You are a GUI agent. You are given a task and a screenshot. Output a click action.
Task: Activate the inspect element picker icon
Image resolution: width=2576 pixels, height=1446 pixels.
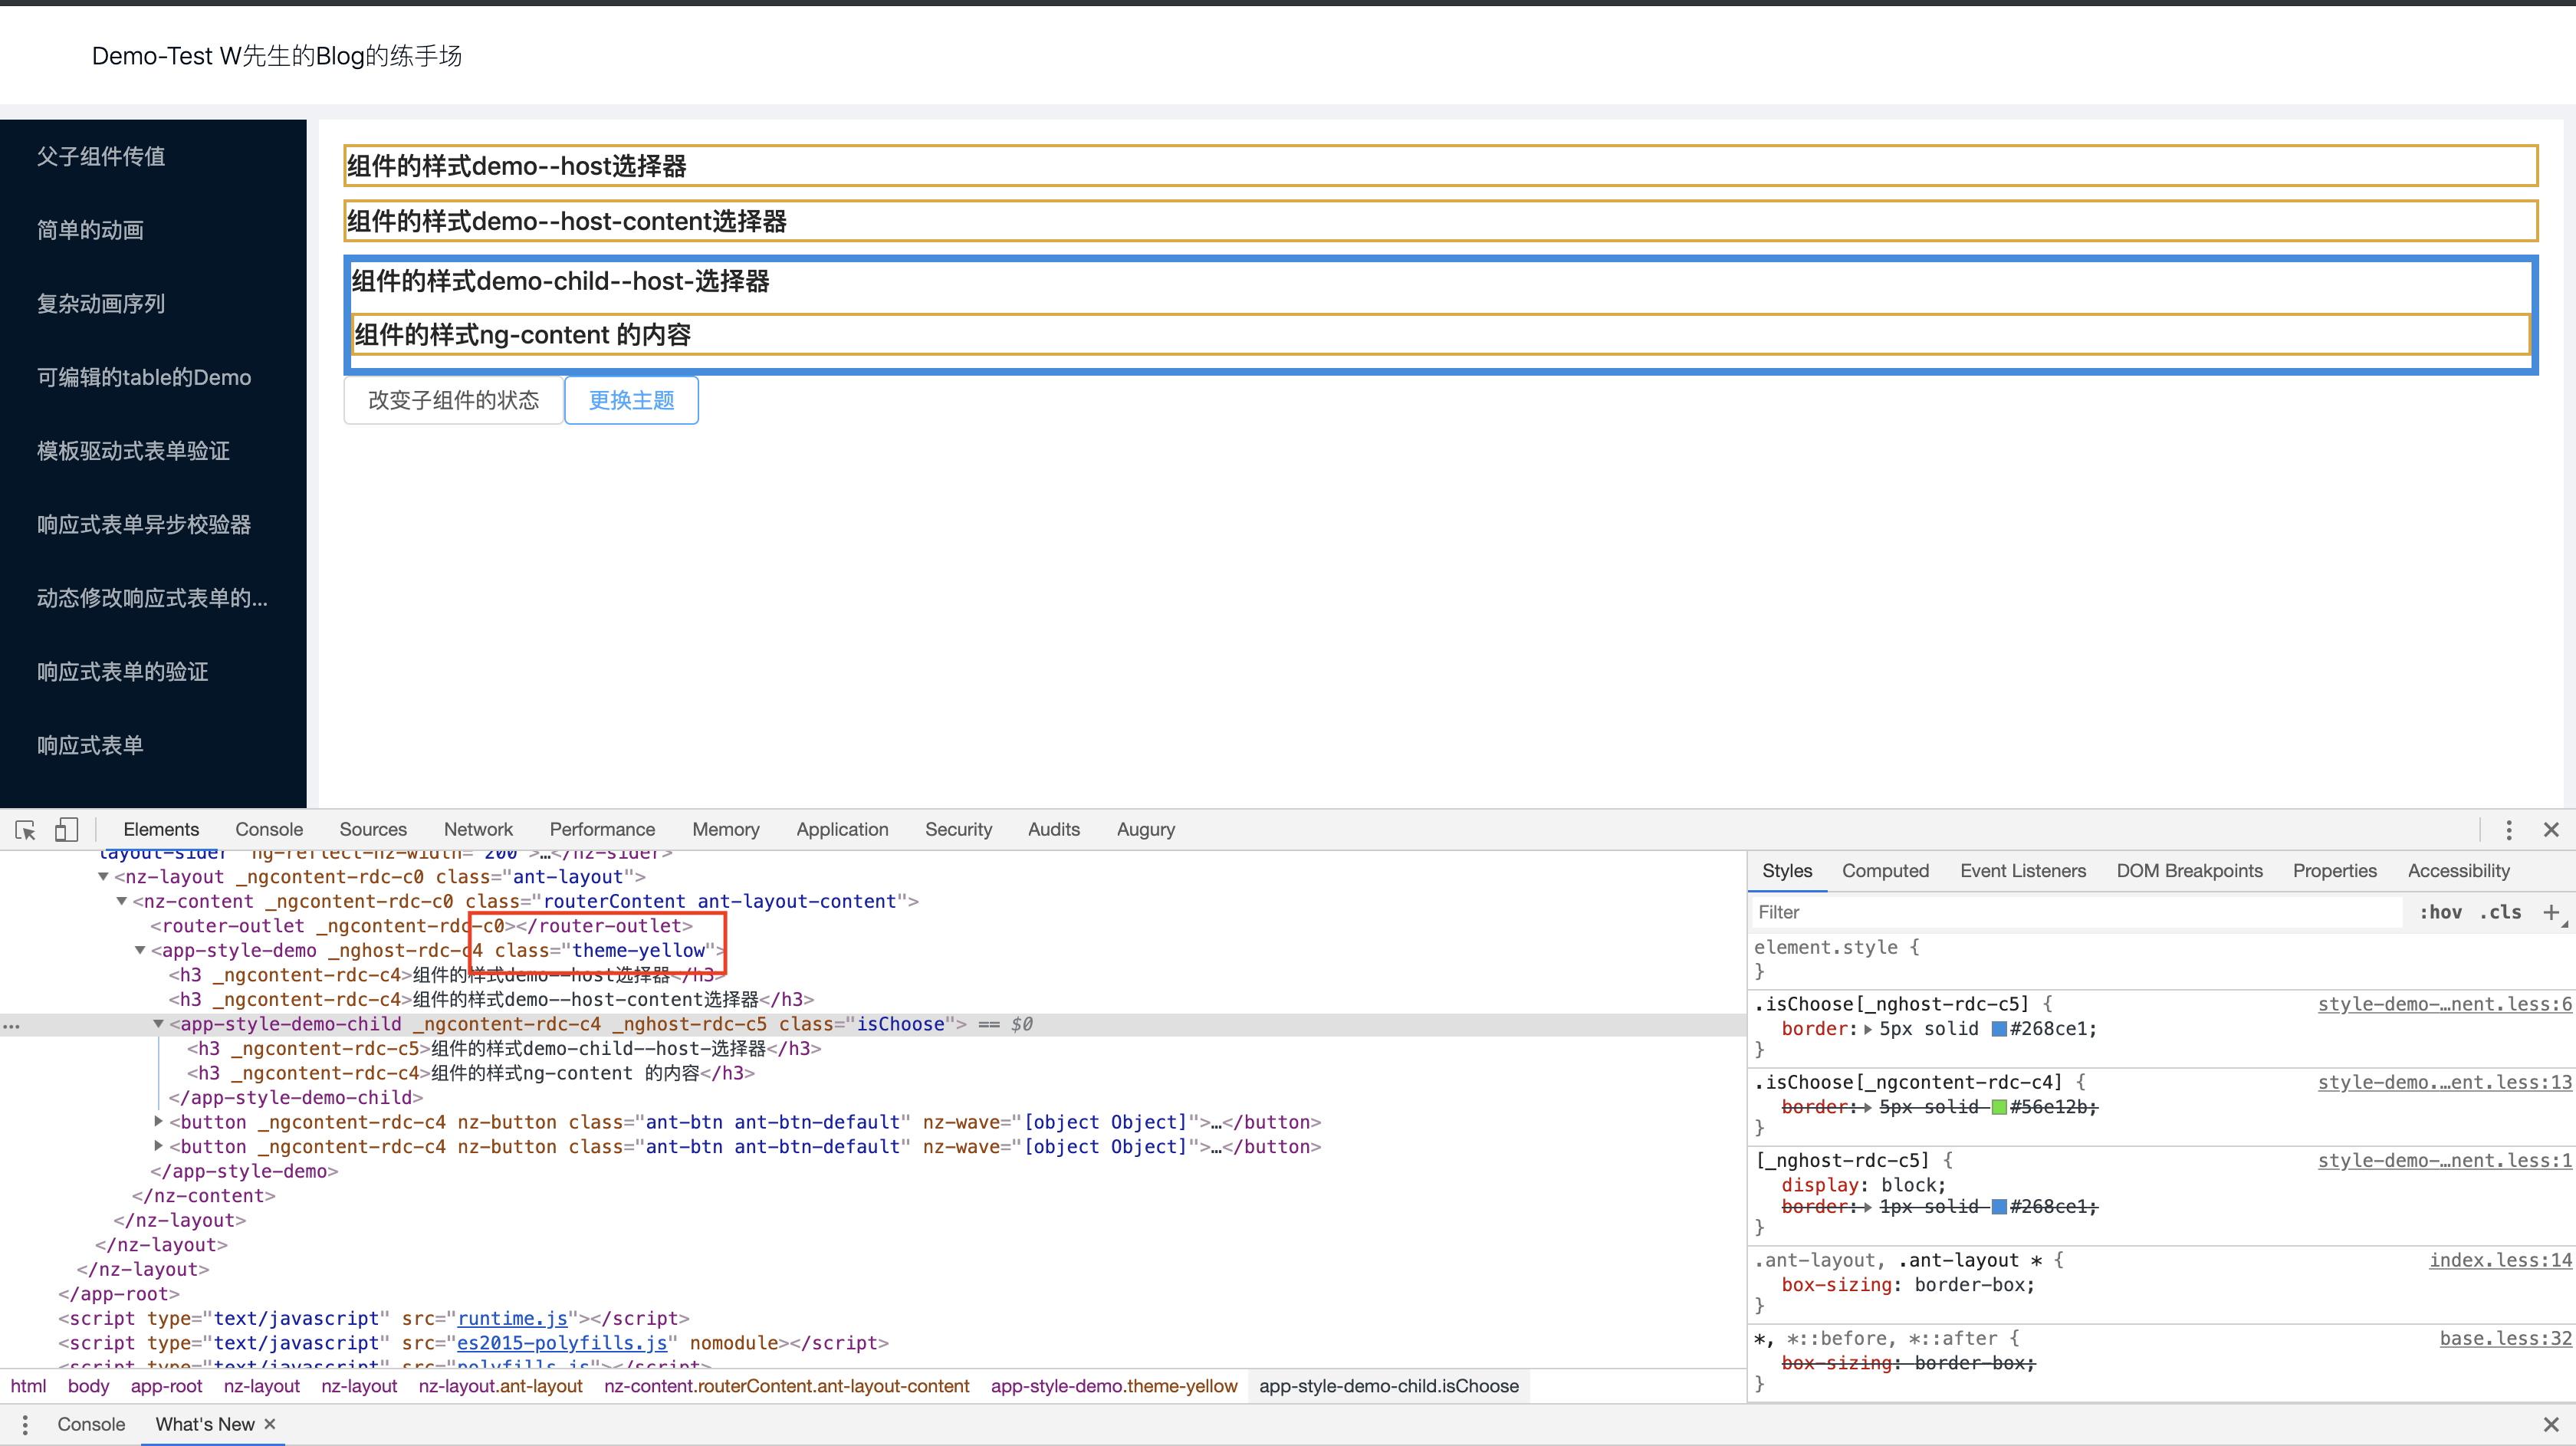26,830
